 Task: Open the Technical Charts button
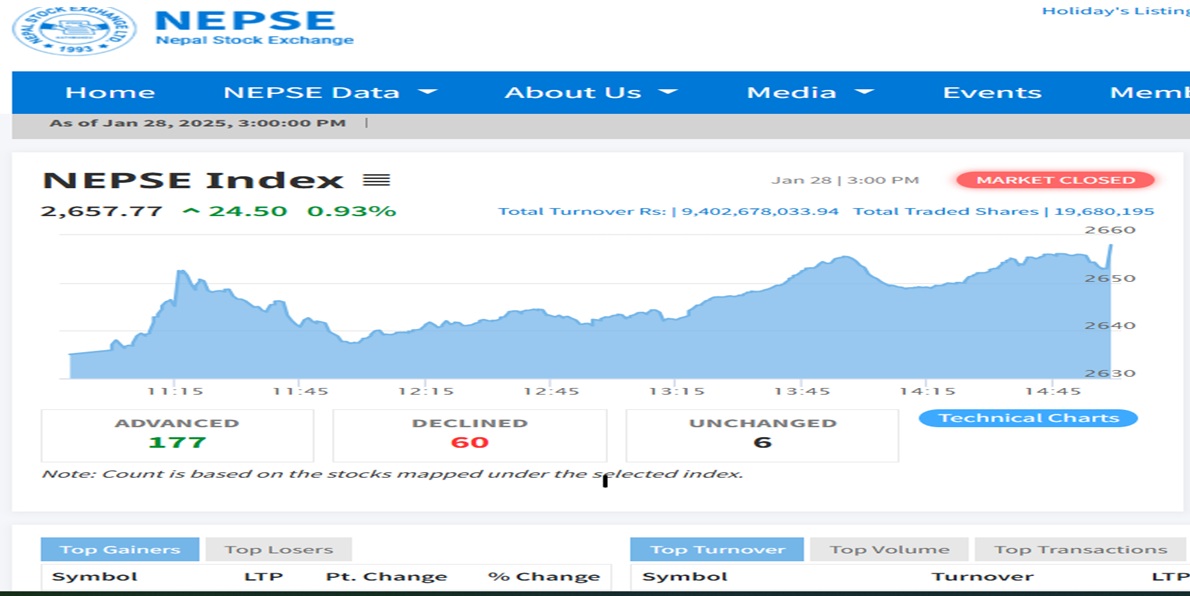tap(1028, 418)
